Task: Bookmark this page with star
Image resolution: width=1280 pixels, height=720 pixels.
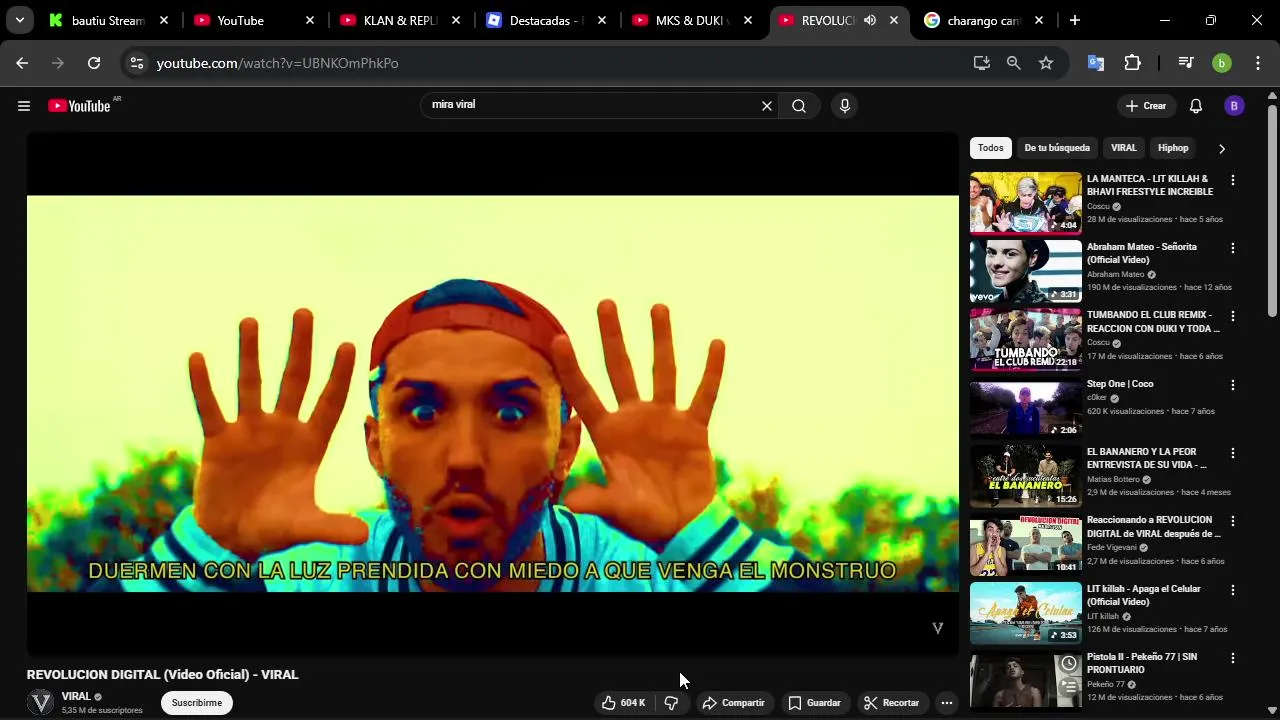Action: coord(1046,63)
